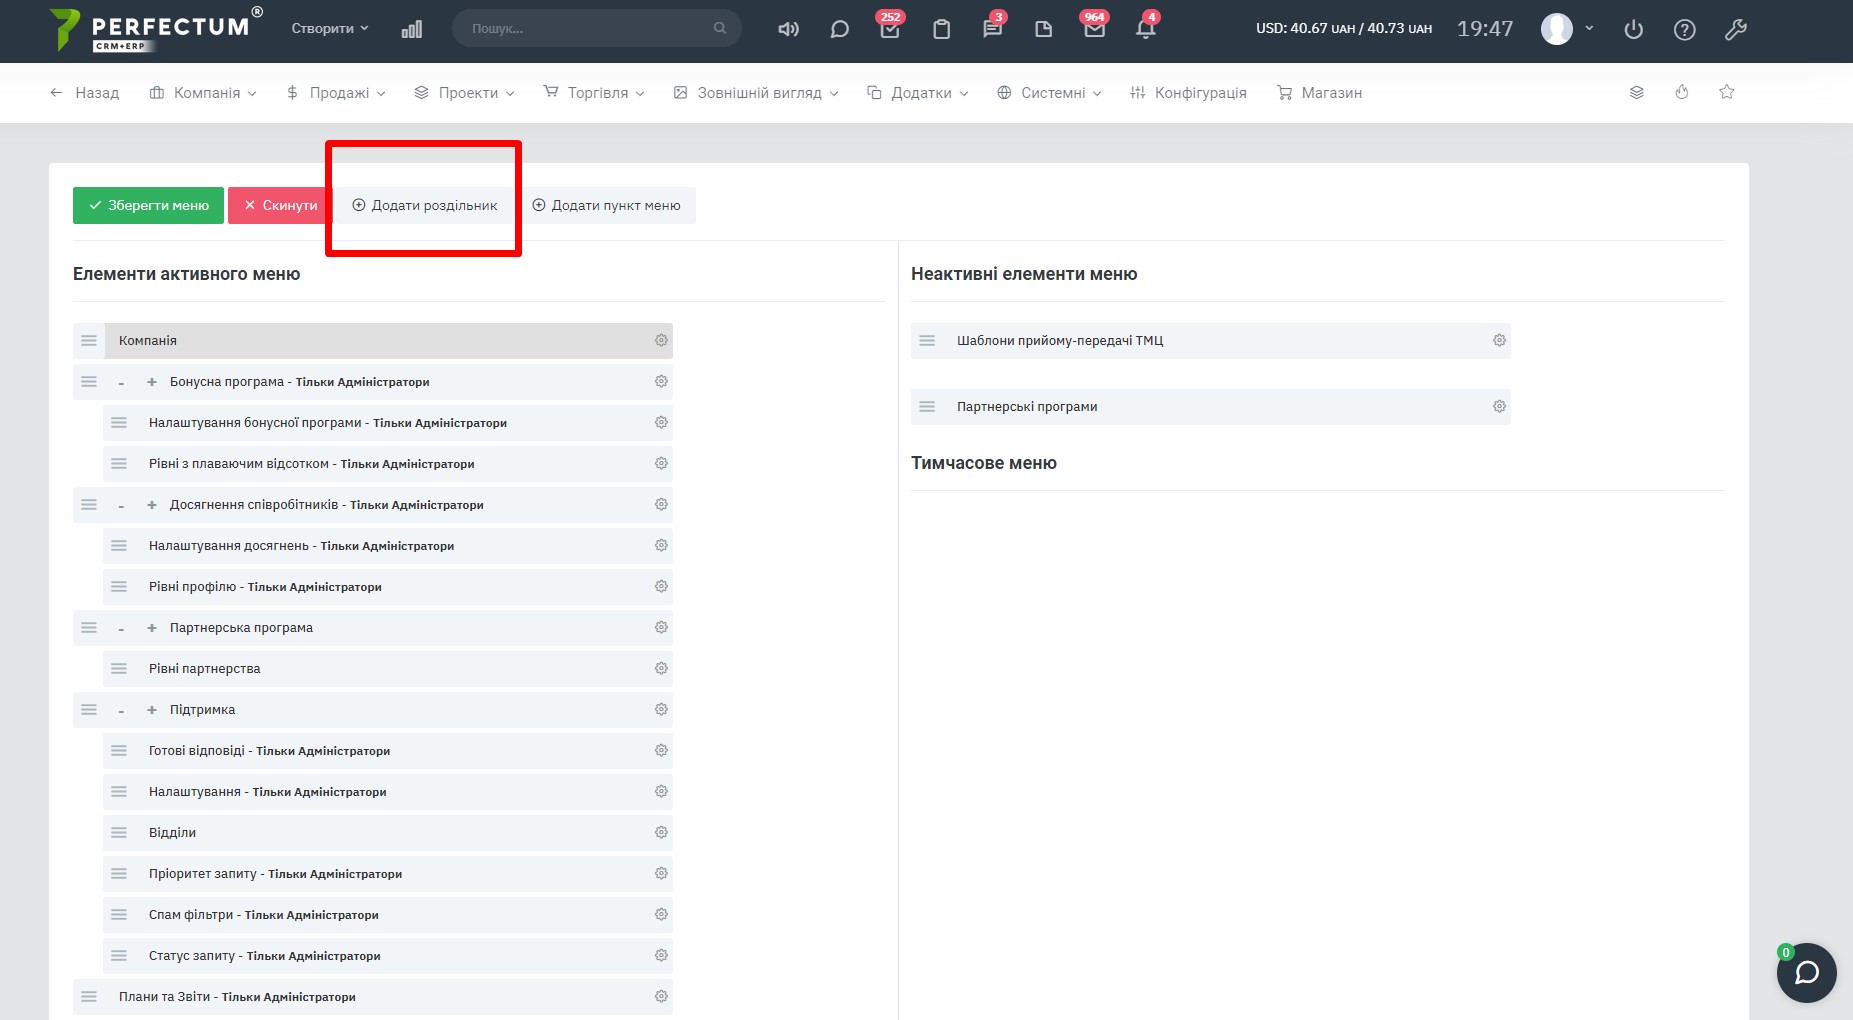Open the Конфігурація menu item
The height and width of the screenshot is (1020, 1853).
tap(1188, 92)
